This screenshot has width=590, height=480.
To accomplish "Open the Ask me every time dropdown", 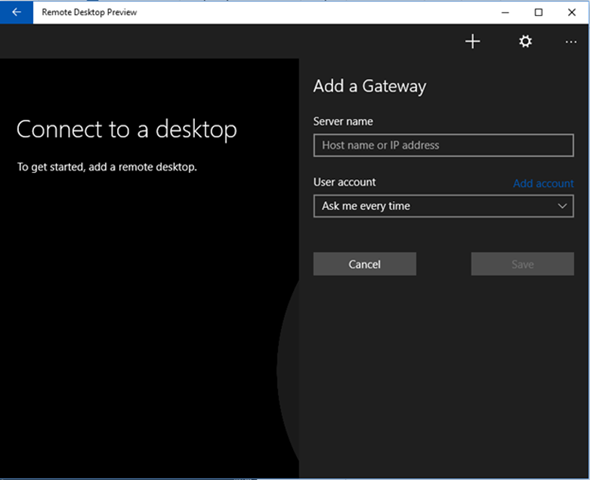I will [x=444, y=206].
